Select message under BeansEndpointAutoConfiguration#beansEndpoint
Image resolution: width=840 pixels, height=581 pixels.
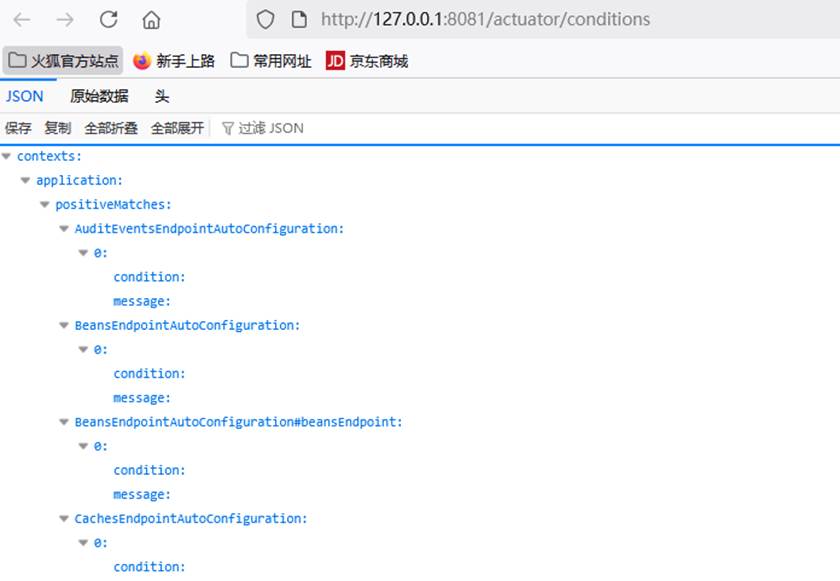coord(142,495)
